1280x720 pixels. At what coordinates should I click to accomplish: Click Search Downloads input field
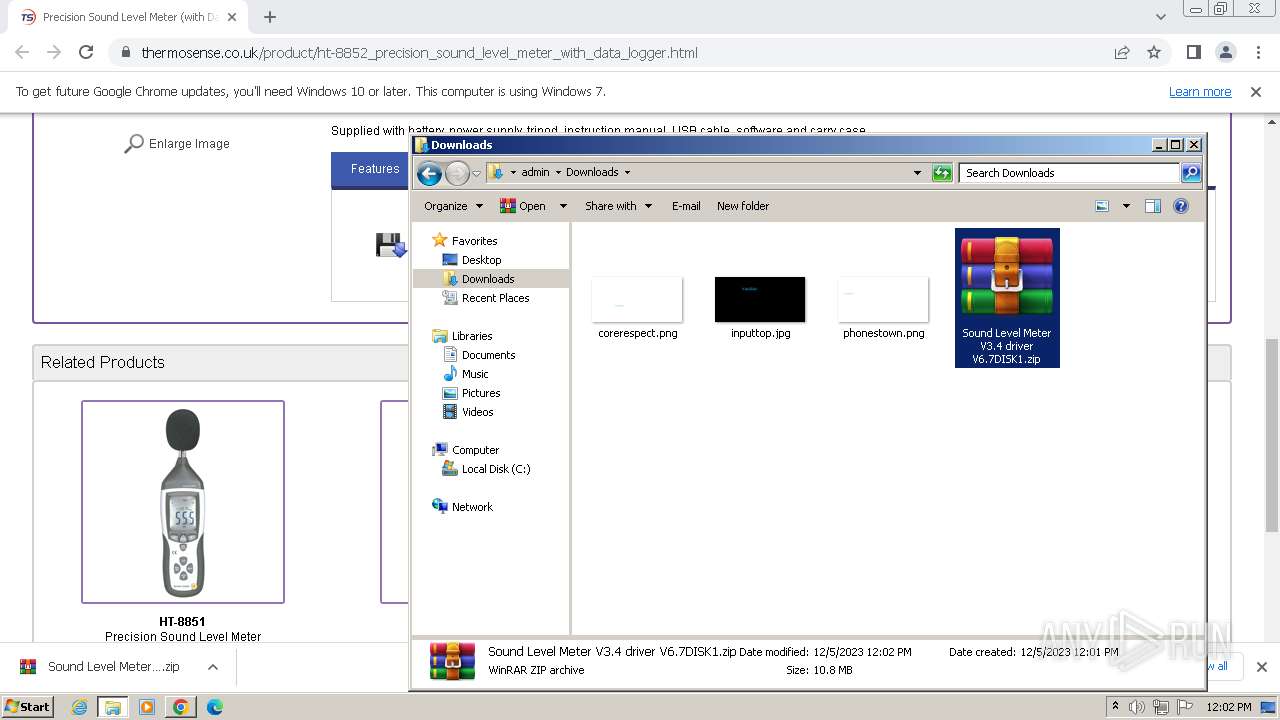[1069, 173]
